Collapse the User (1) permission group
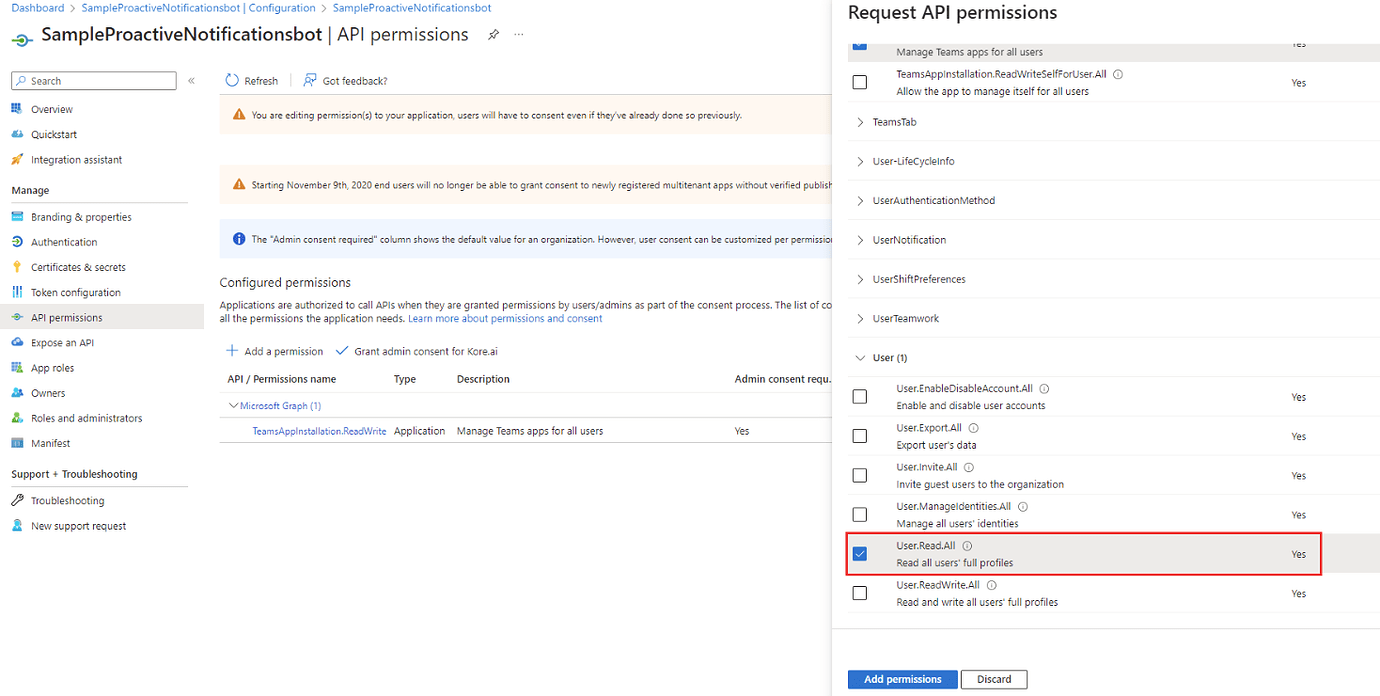This screenshot has width=1380, height=696. pos(888,357)
